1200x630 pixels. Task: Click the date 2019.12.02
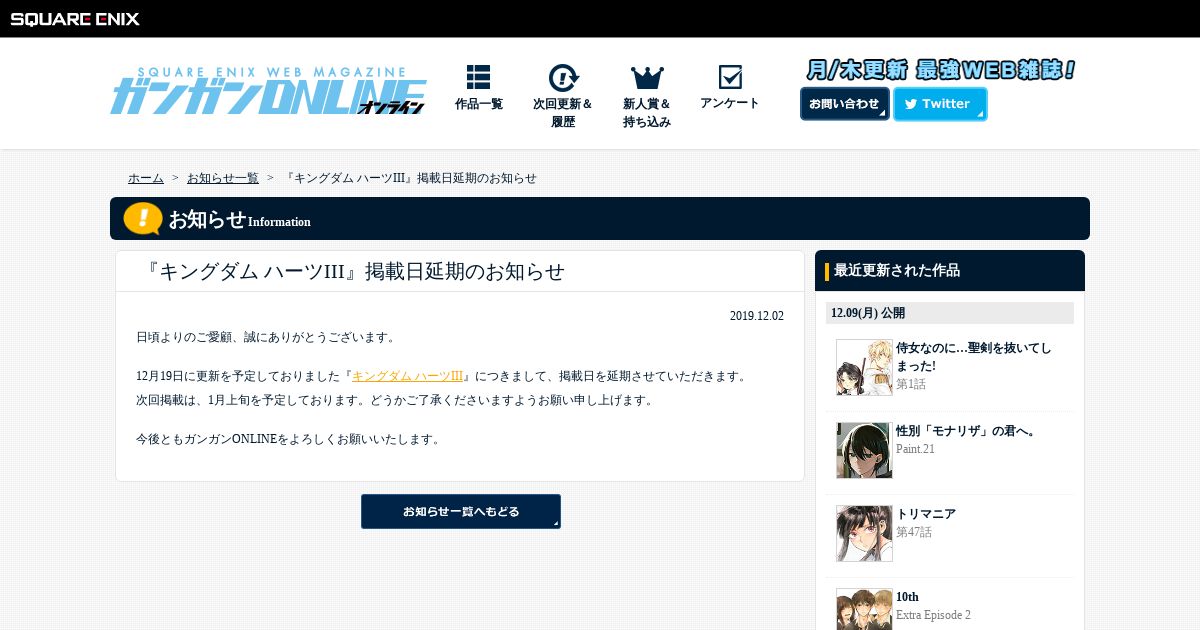pyautogui.click(x=757, y=316)
